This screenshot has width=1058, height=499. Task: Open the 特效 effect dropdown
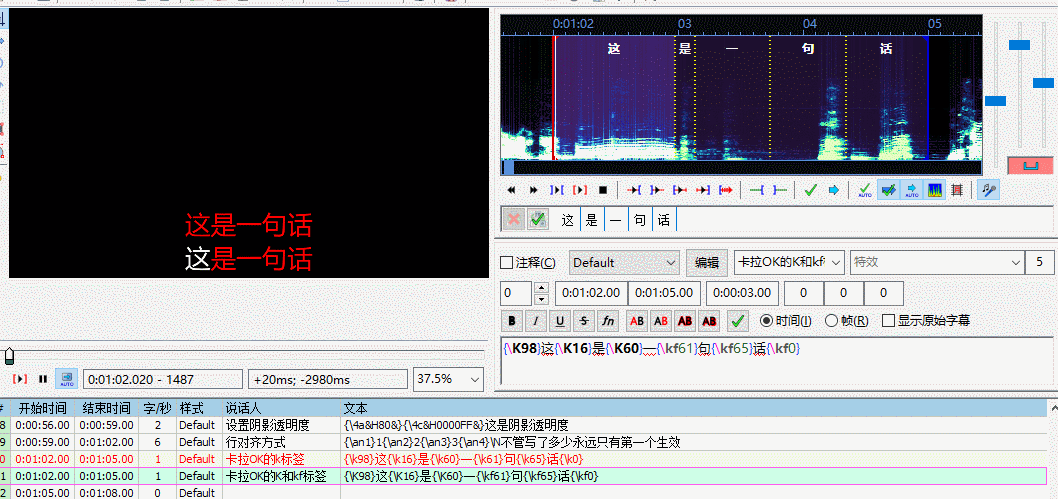[x=937, y=262]
